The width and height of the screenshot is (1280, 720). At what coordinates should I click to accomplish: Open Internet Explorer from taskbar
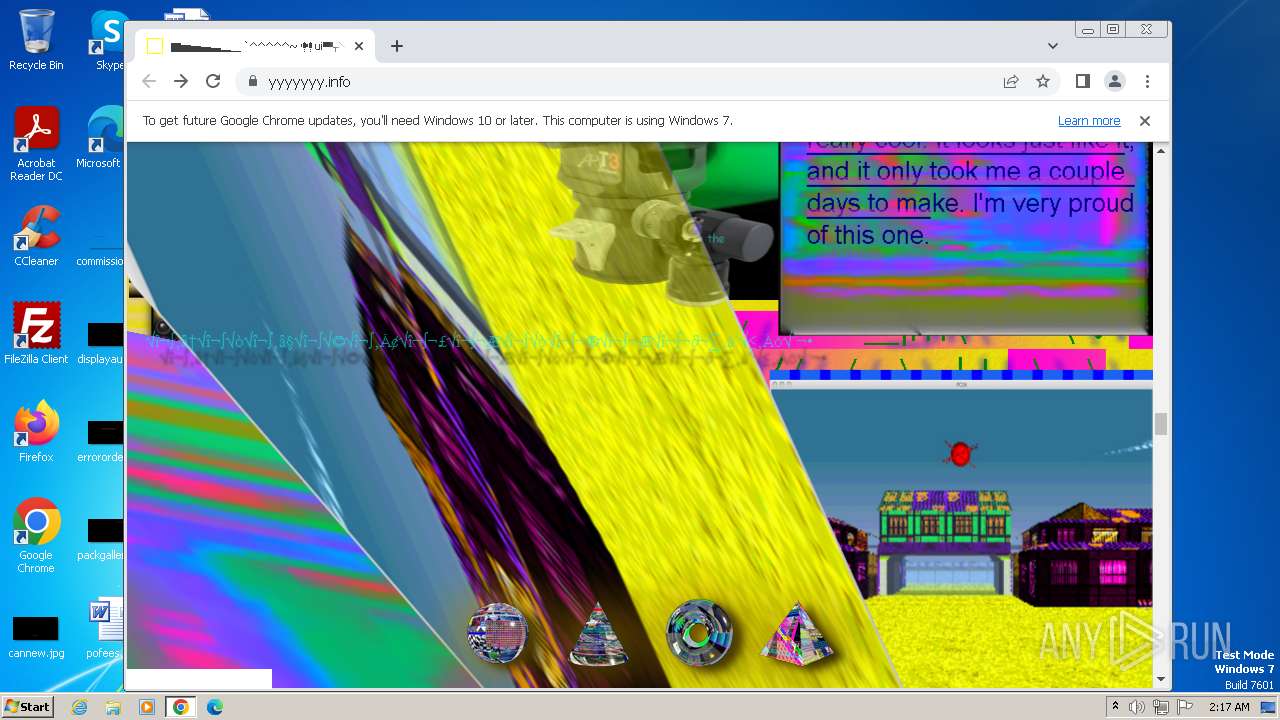click(80, 707)
